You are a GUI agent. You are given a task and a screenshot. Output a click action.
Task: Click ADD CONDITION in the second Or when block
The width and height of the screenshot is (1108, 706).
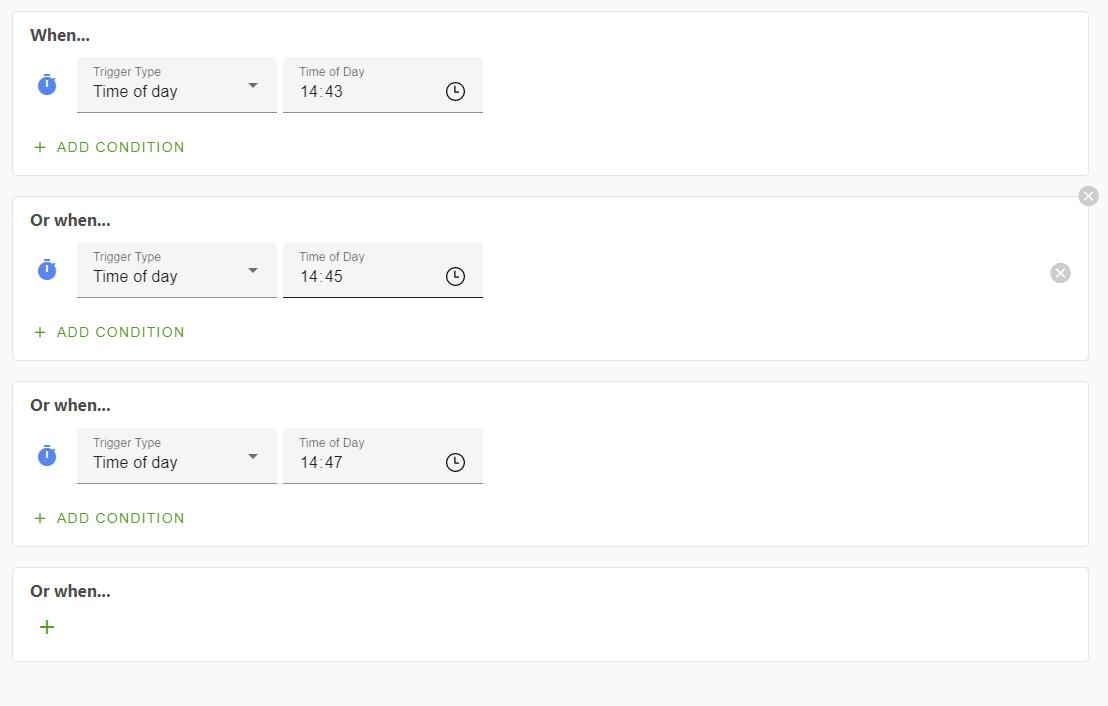coord(117,332)
